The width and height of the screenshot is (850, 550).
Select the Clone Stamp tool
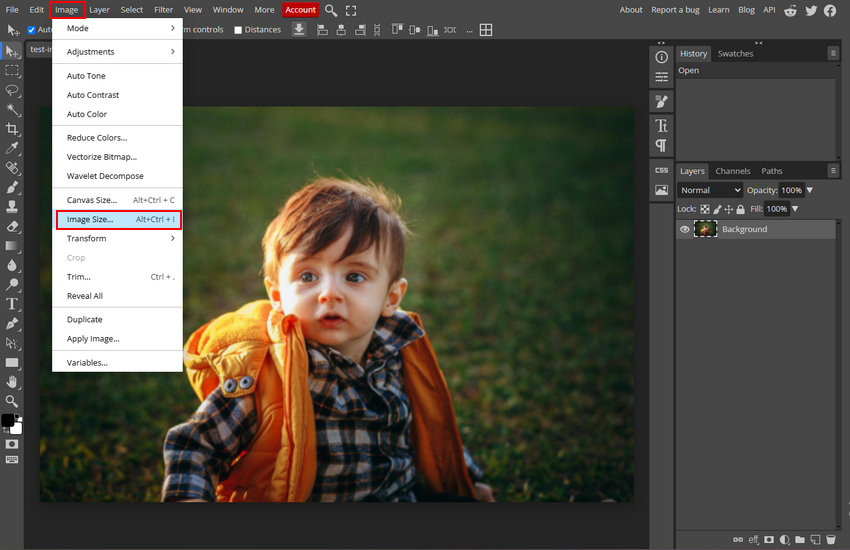11,206
